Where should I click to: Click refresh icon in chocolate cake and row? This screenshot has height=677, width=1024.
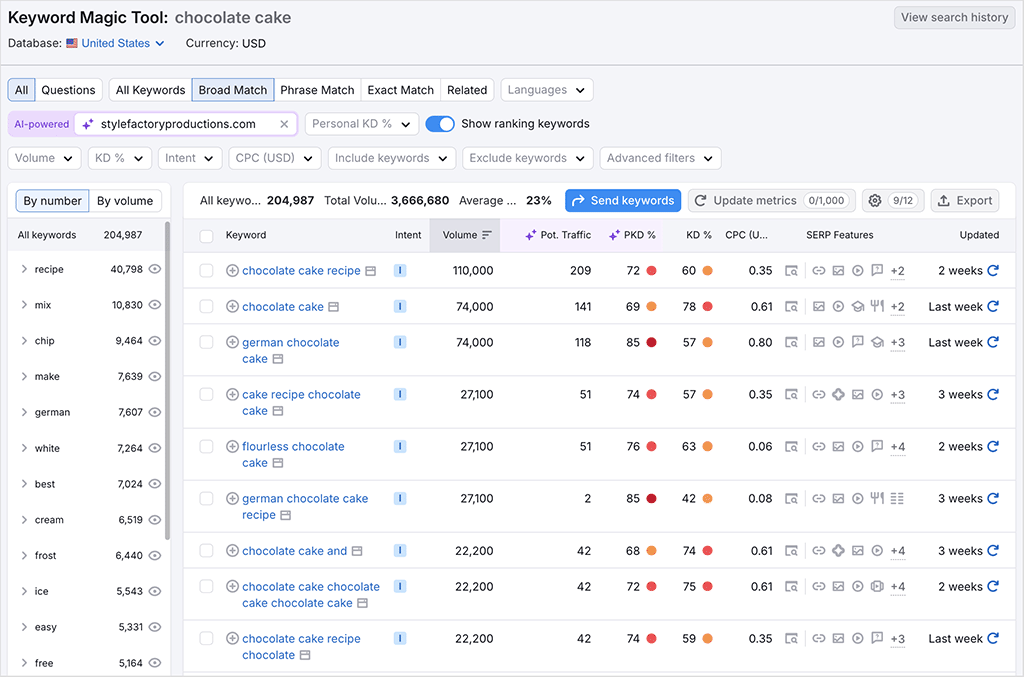point(993,551)
